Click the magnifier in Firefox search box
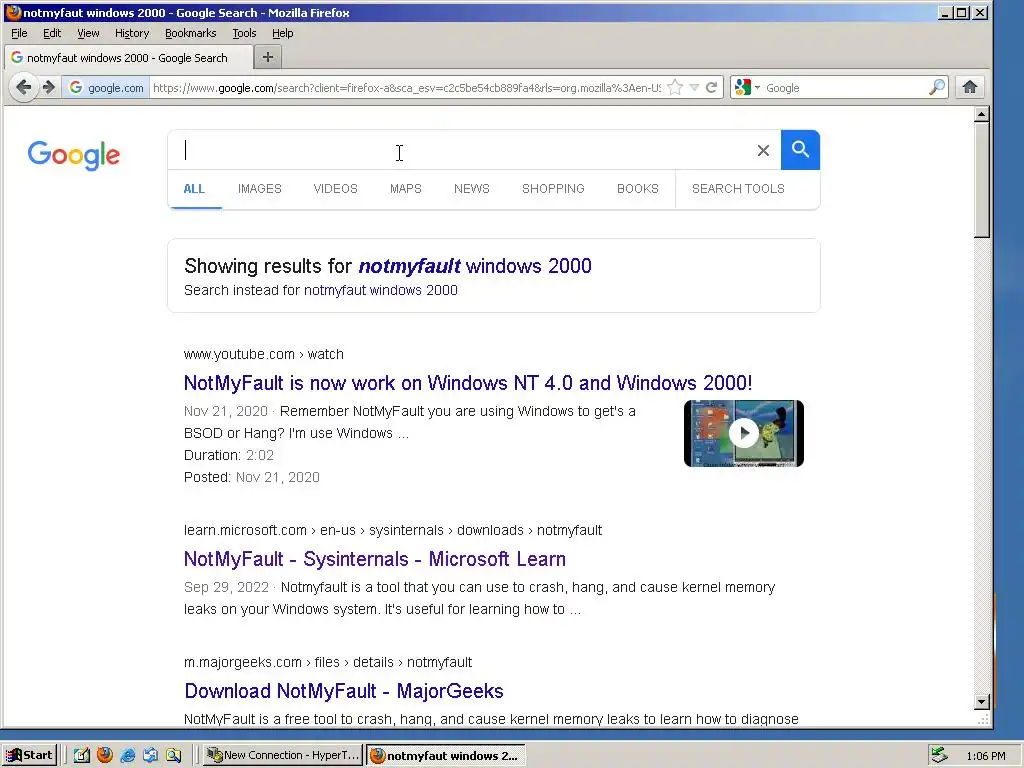 tap(937, 88)
